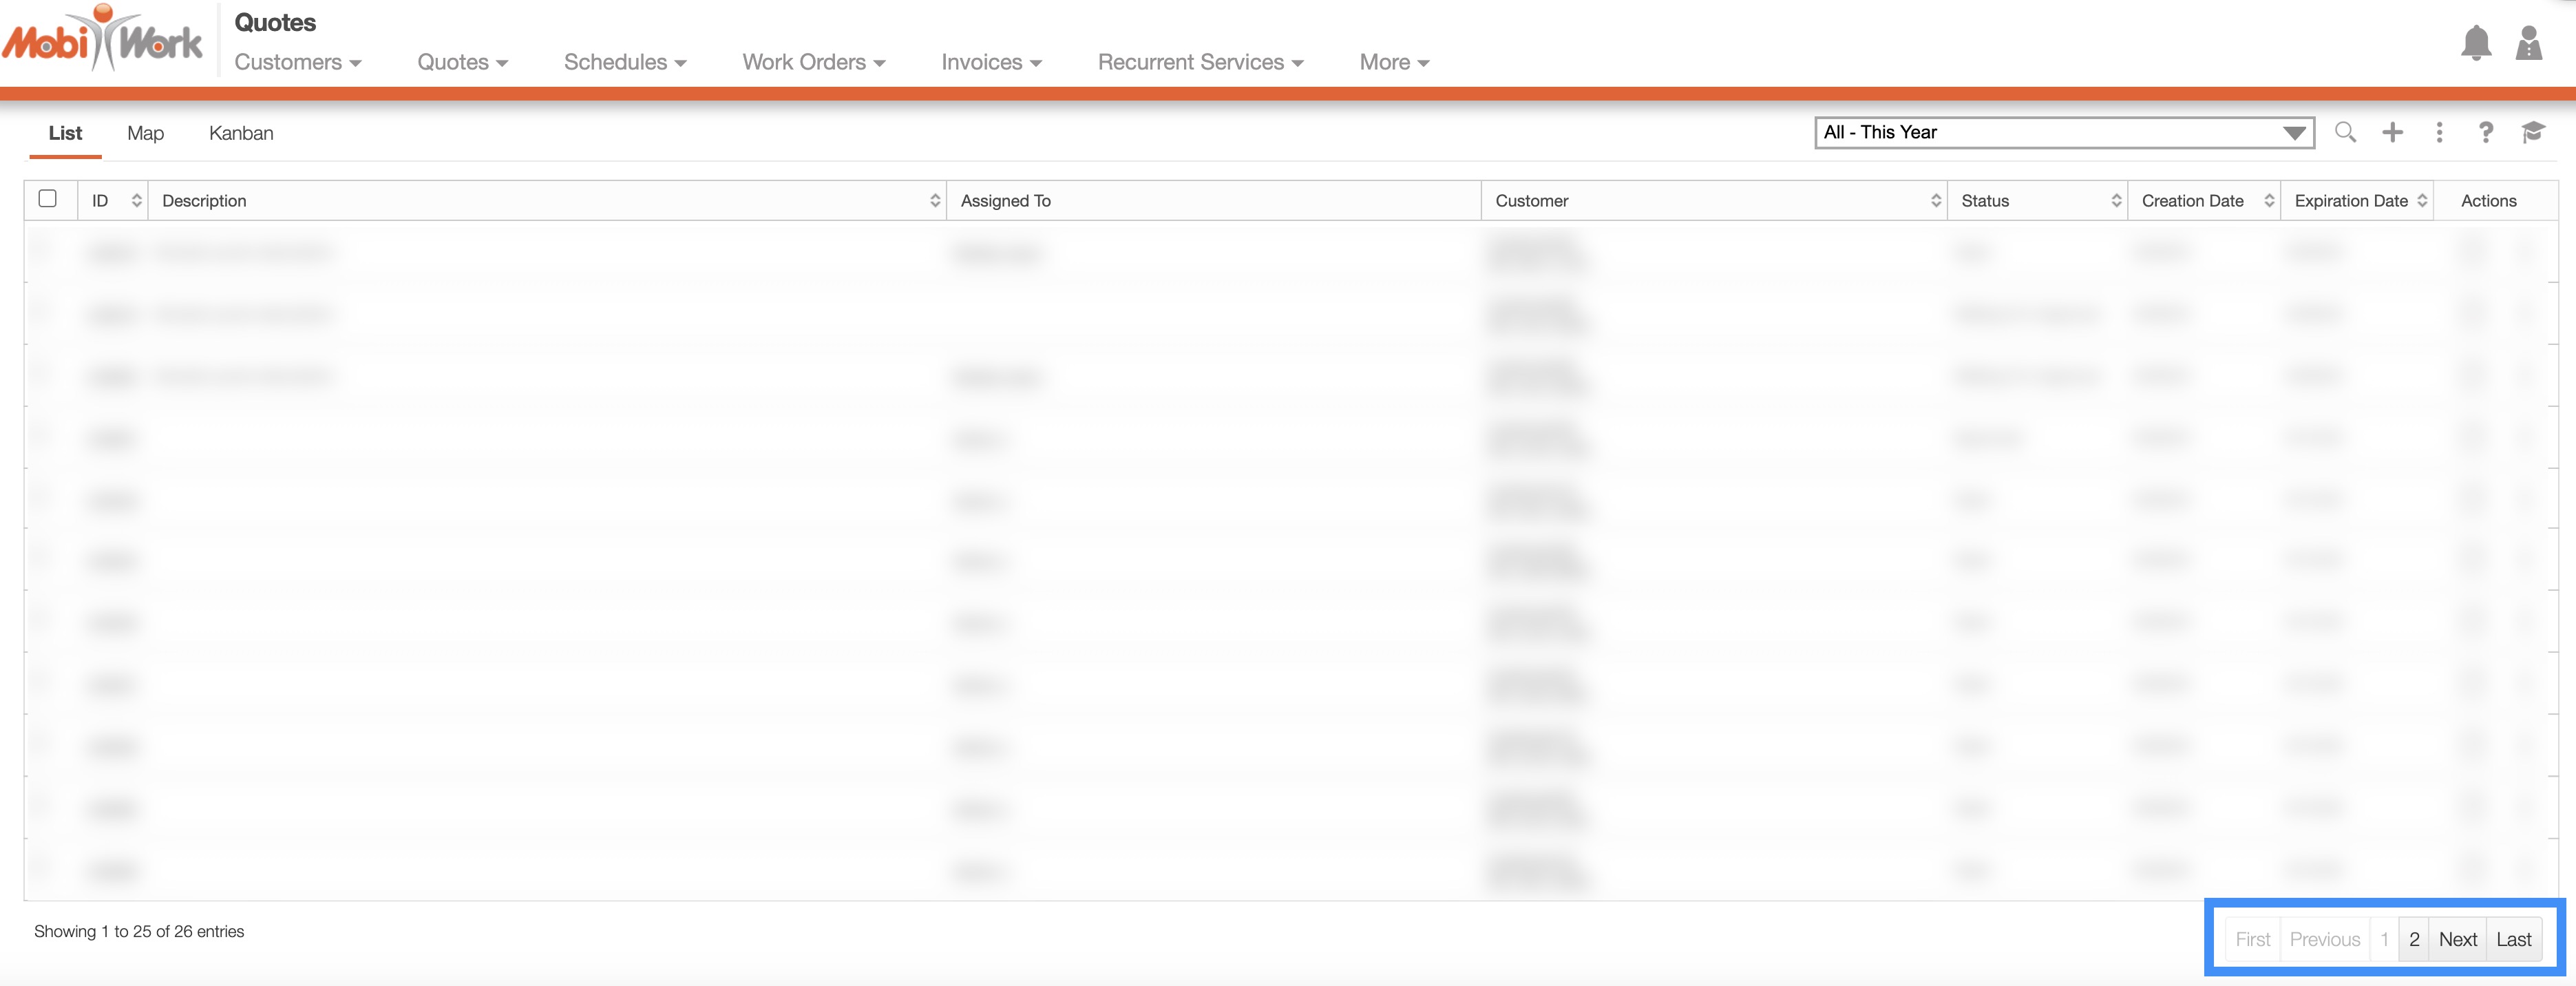The height and width of the screenshot is (986, 2576).
Task: Jump to the Last page
Action: 2513,939
